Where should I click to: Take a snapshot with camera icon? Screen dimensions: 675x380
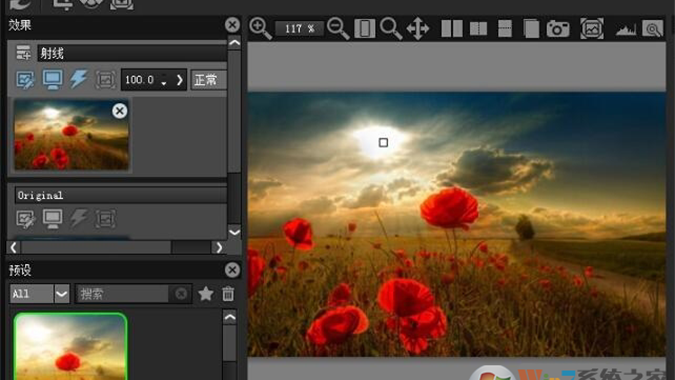pyautogui.click(x=558, y=29)
